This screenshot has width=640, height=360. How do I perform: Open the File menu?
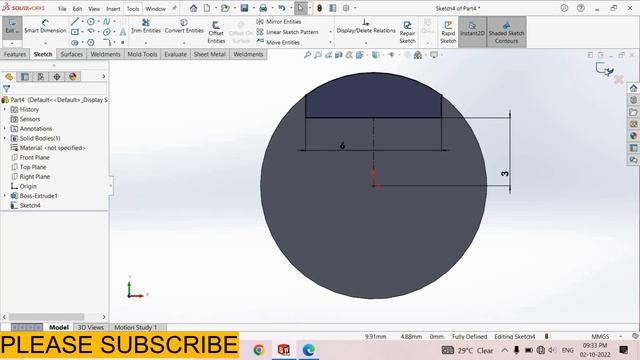point(62,9)
